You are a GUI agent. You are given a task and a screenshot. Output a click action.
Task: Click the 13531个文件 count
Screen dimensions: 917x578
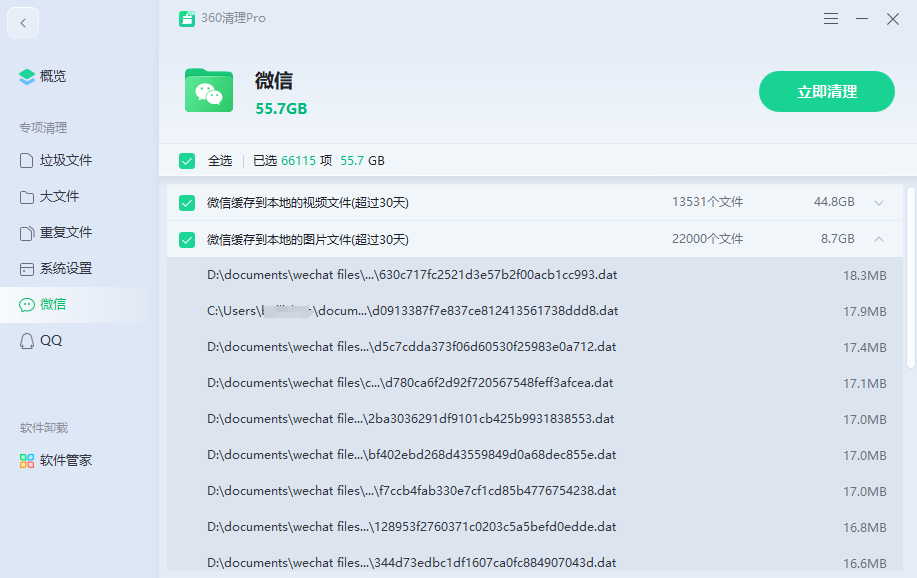[707, 202]
